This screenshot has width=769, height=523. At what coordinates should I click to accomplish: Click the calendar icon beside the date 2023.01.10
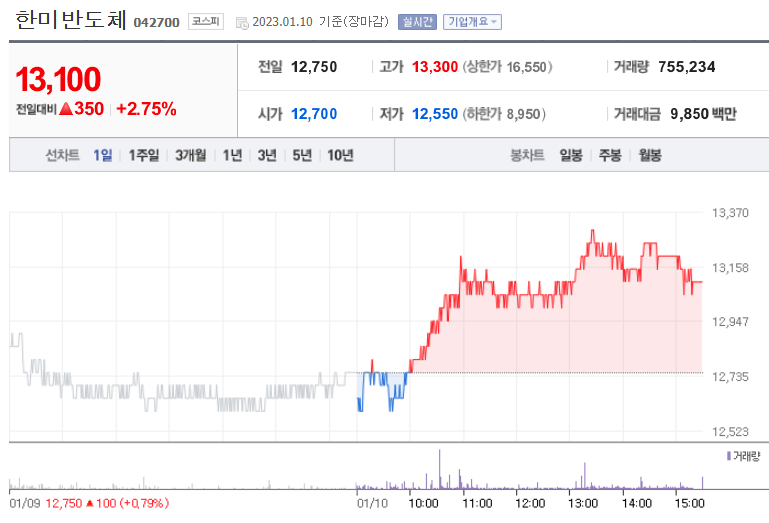242,23
